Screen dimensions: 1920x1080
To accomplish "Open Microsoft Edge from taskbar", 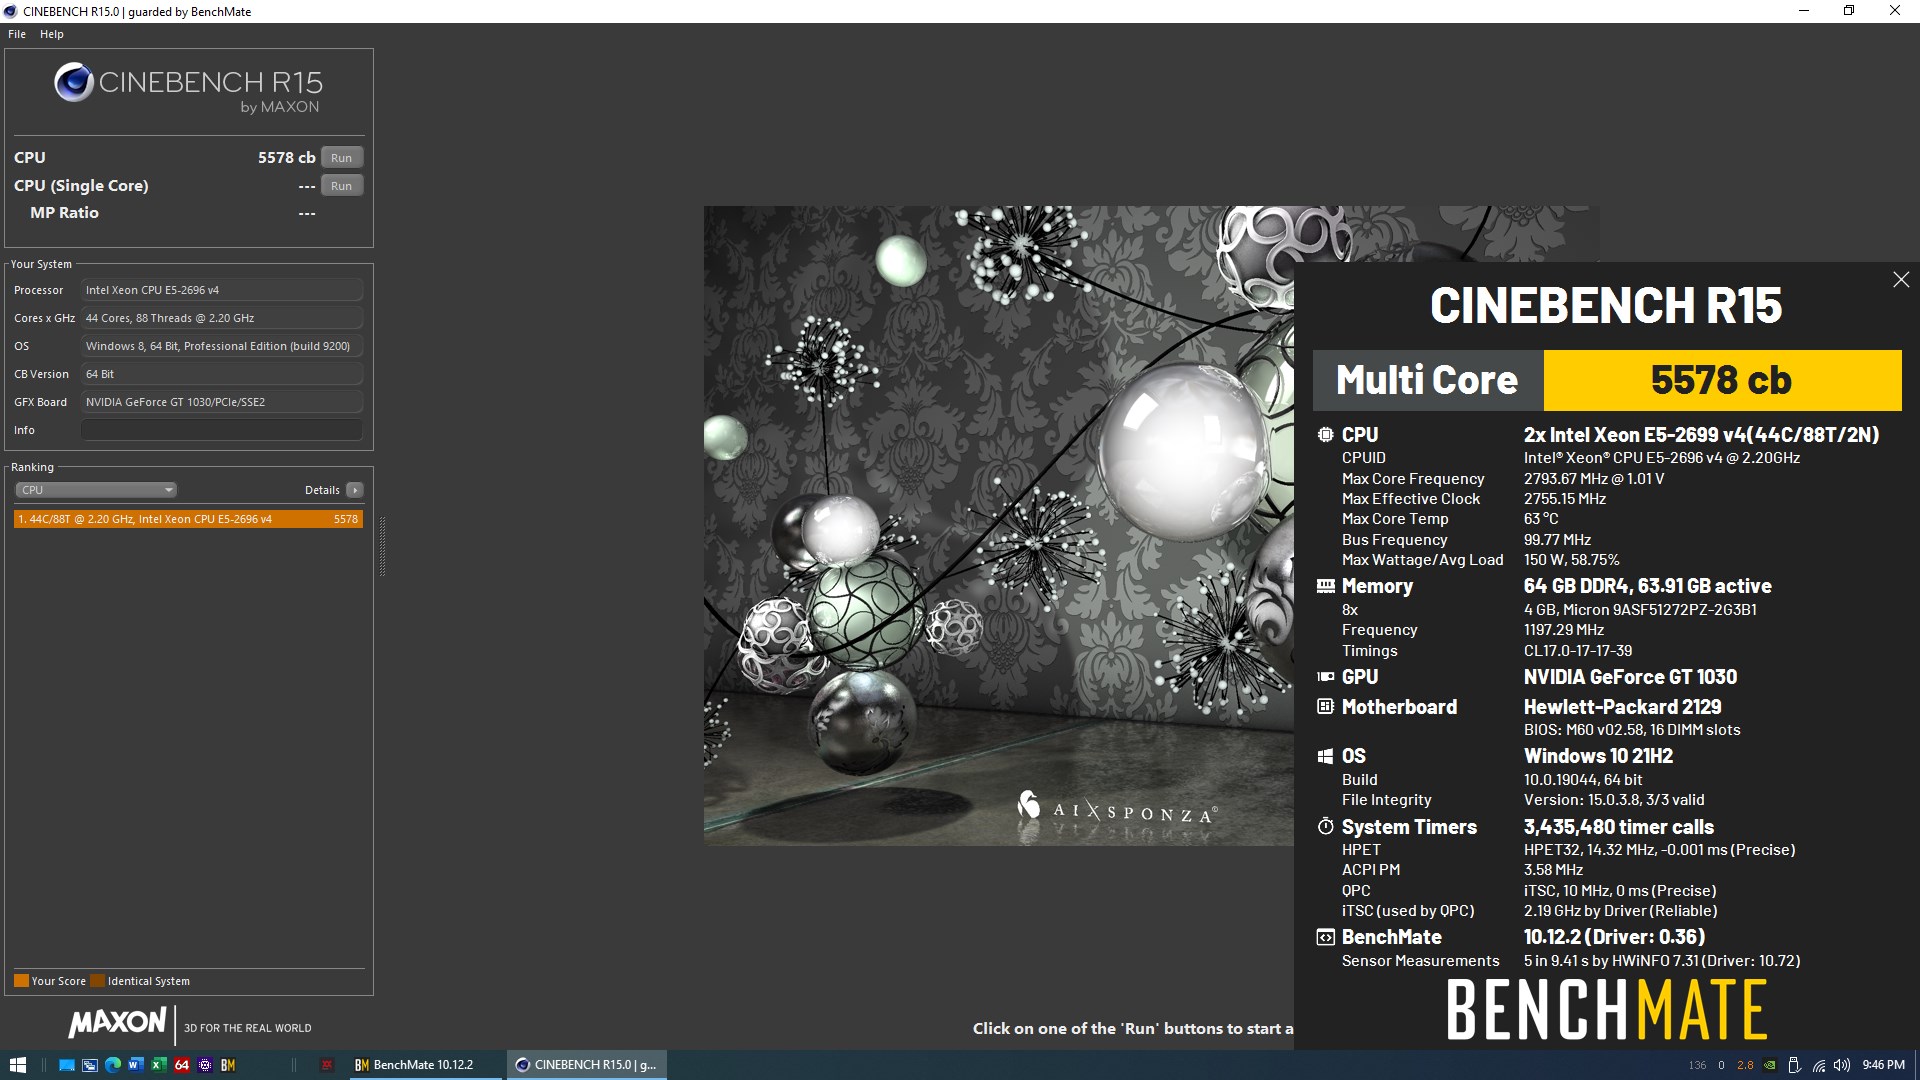I will click(x=113, y=1065).
